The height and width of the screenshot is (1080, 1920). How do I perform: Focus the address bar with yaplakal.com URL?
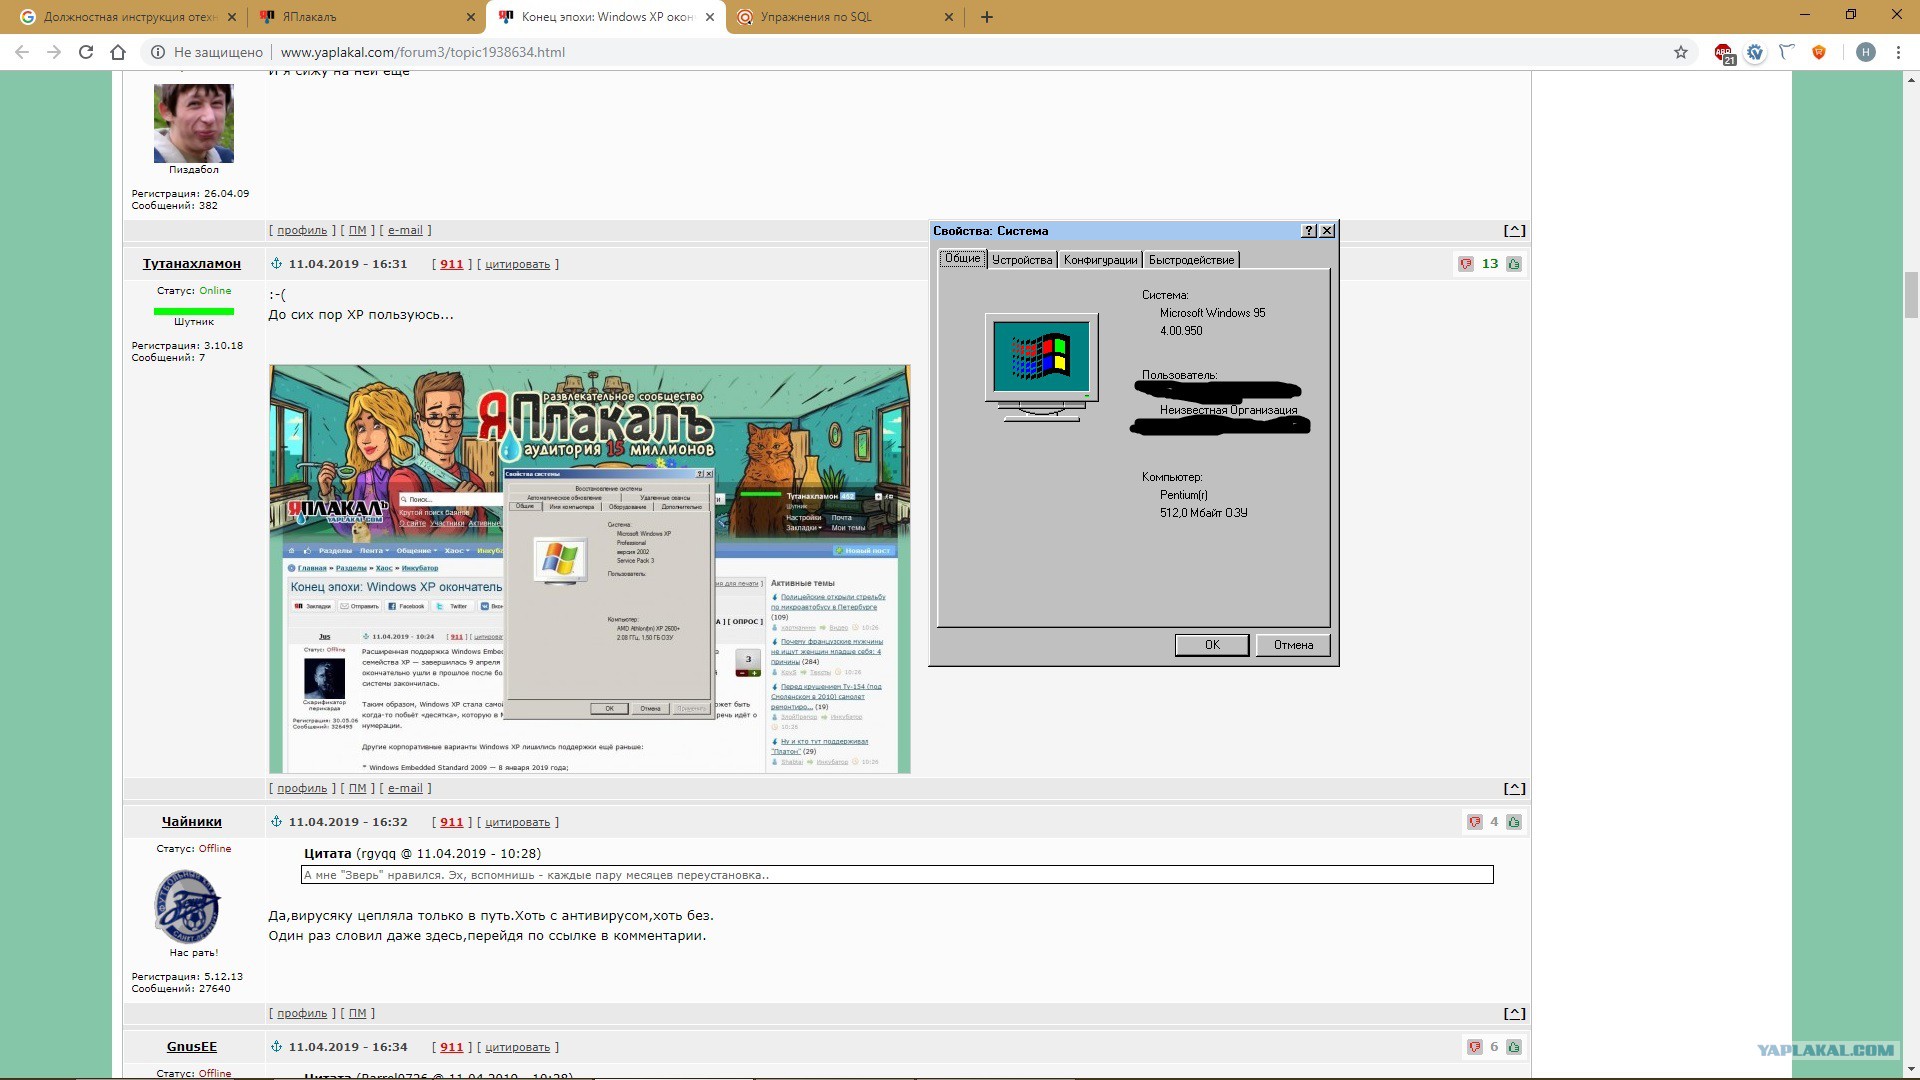(920, 52)
